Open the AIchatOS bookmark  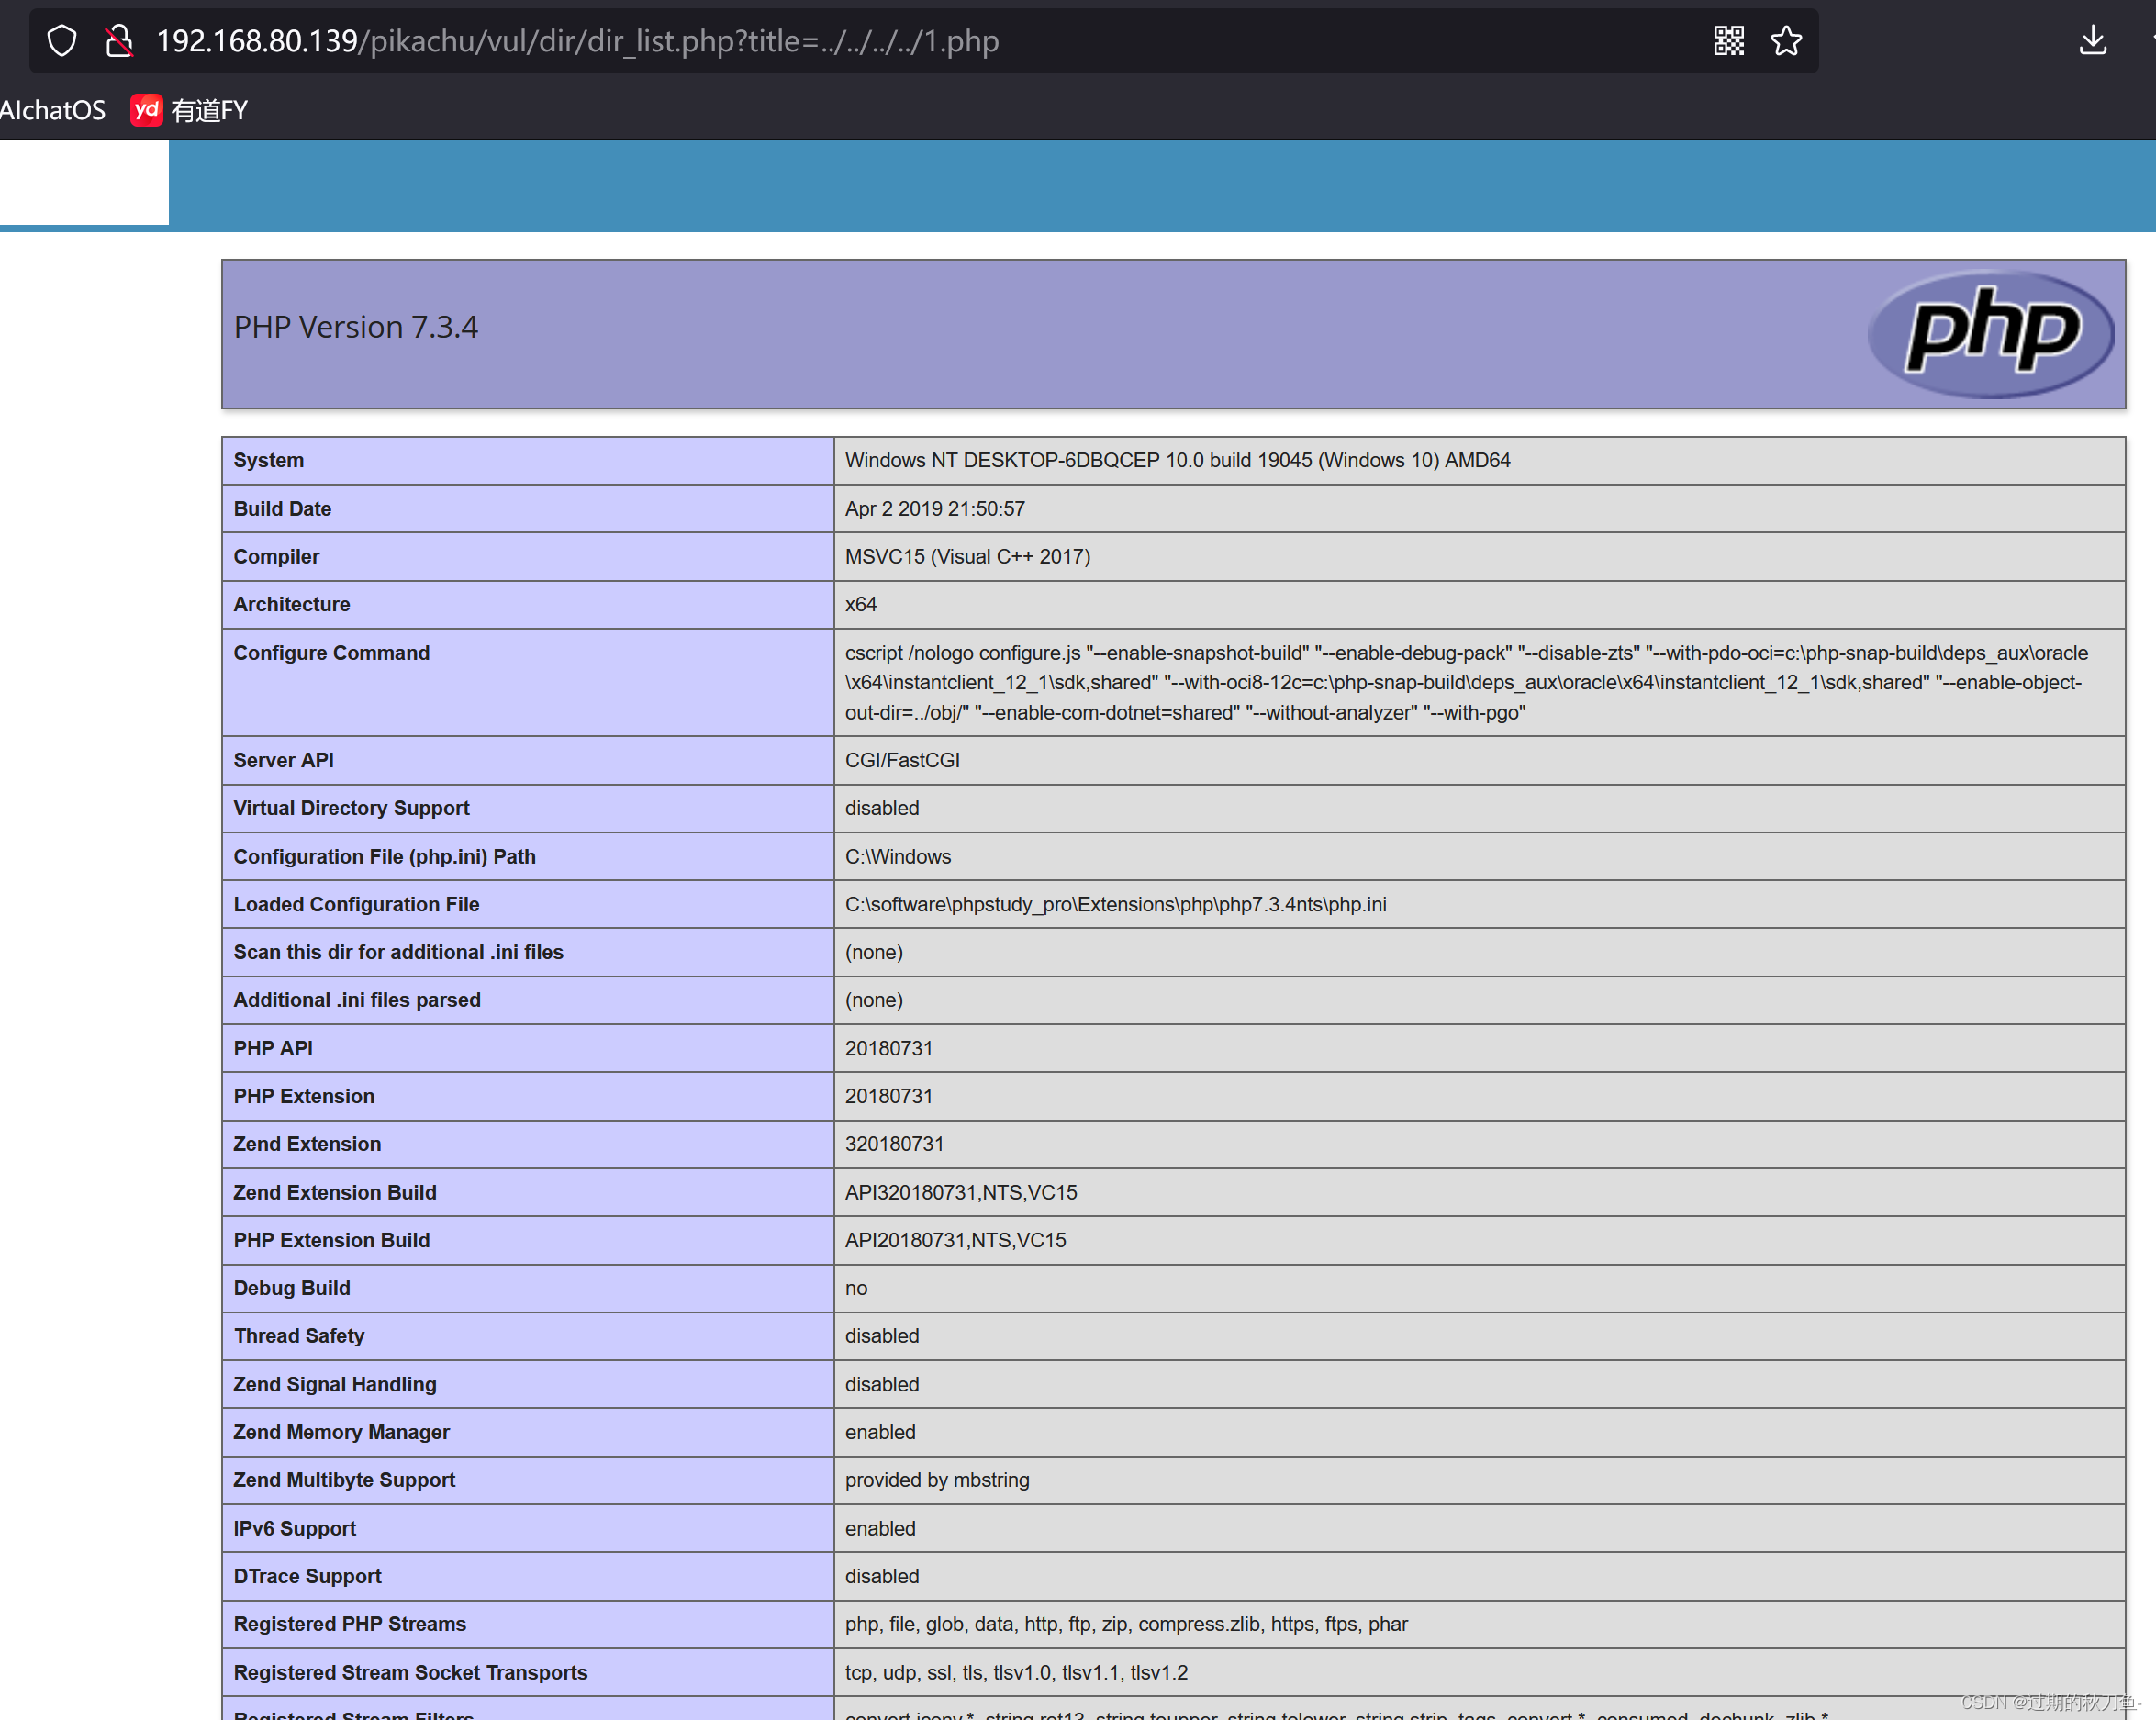pos(53,110)
